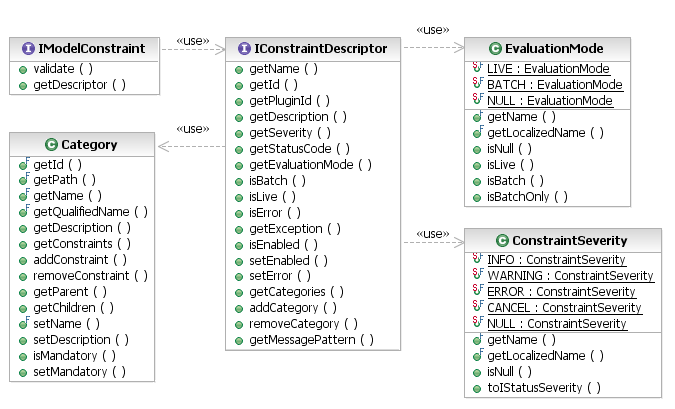The height and width of the screenshot is (409, 675).
Task: Click the interface icon beside IConstraintDescriptor
Action: click(x=244, y=48)
